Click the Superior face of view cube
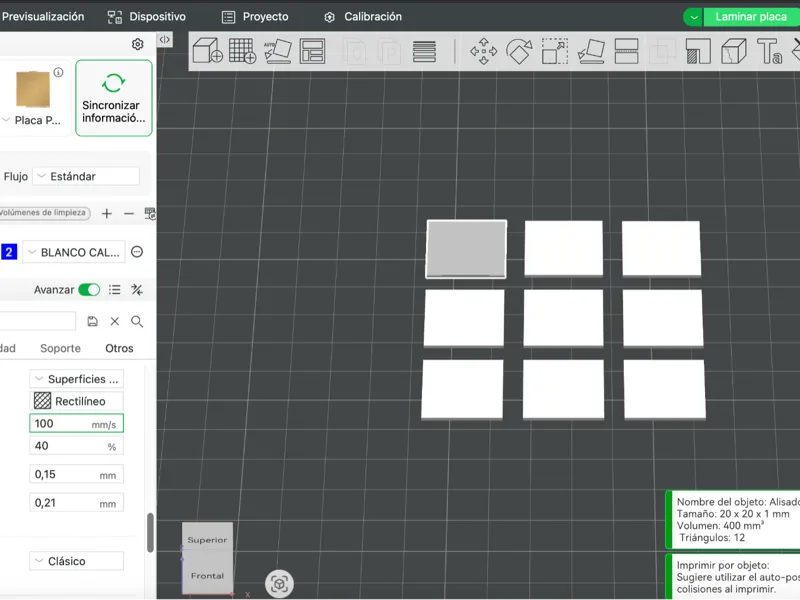This screenshot has width=800, height=600. (207, 540)
